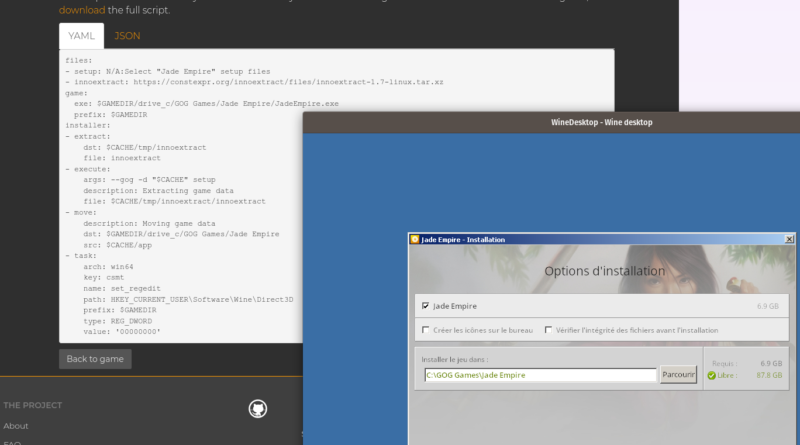Follow the download link for the script
The height and width of the screenshot is (445, 800).
[x=82, y=10]
